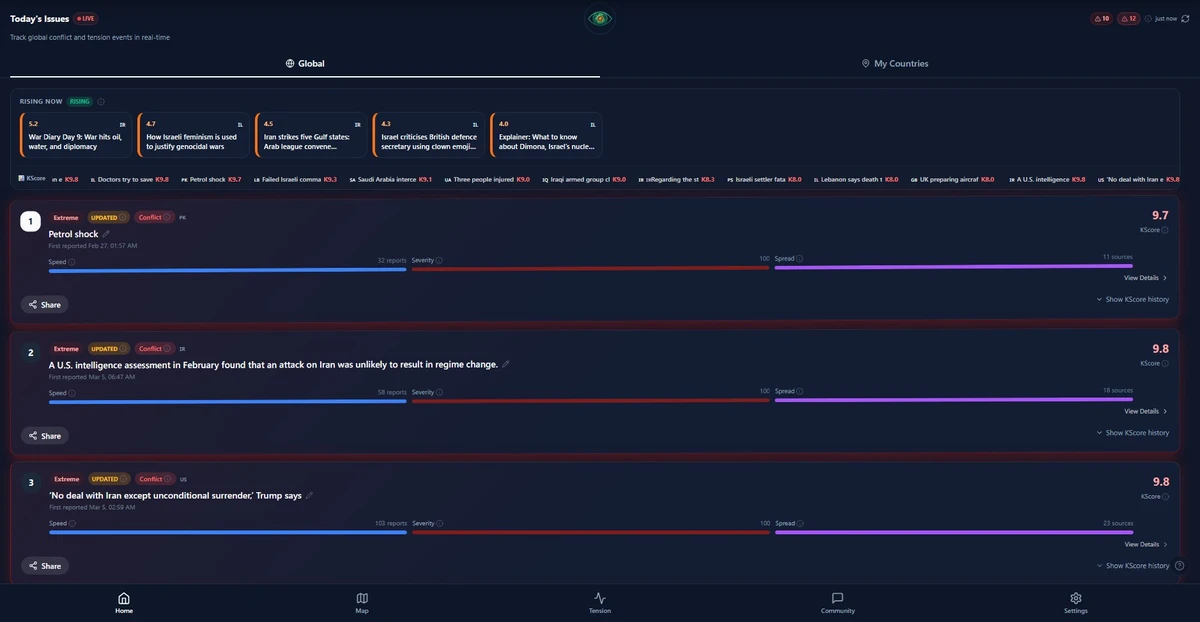Viewport: 1200px width, 622px height.
Task: Click the refresh icon next to 'just now'
Action: (1185, 18)
